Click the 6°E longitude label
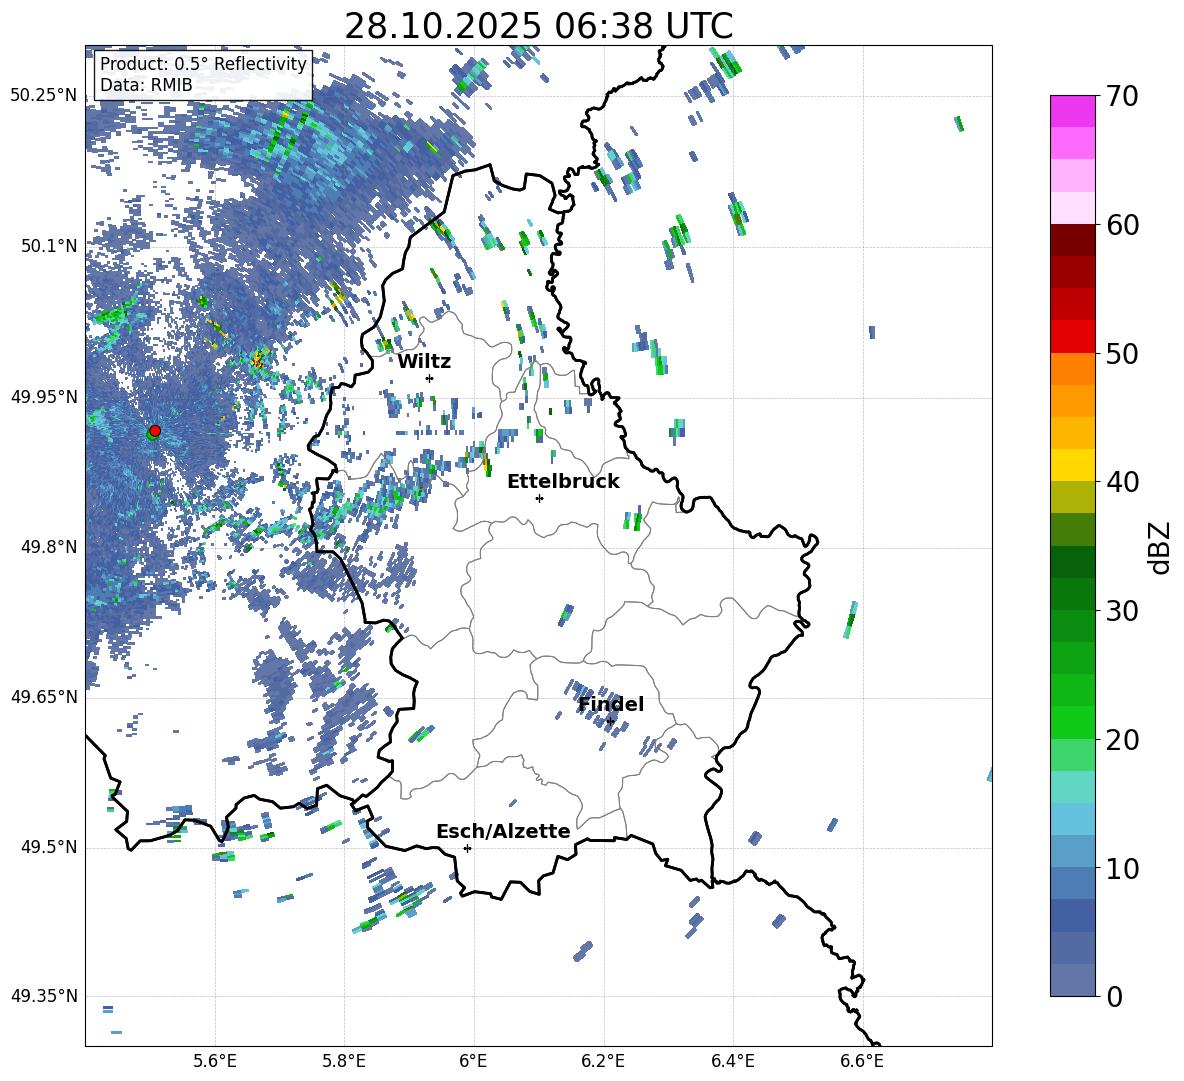This screenshot has height=1081, width=1184. click(x=473, y=1061)
